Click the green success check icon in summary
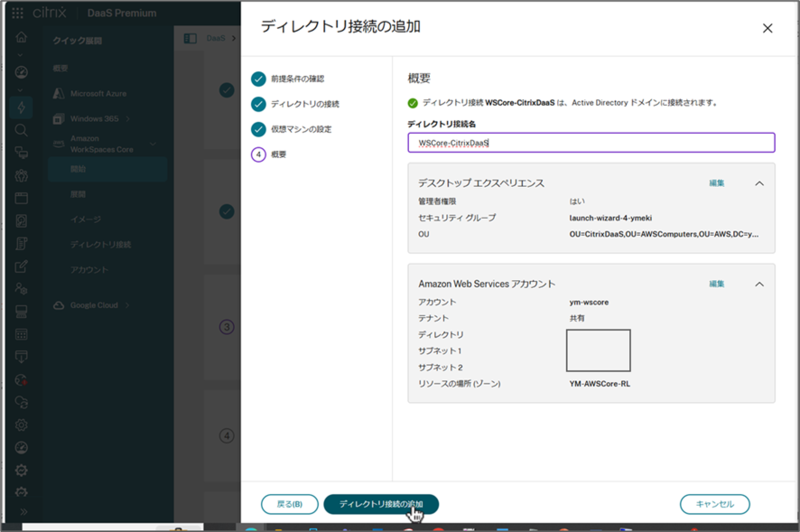This screenshot has height=532, width=800. [x=413, y=104]
